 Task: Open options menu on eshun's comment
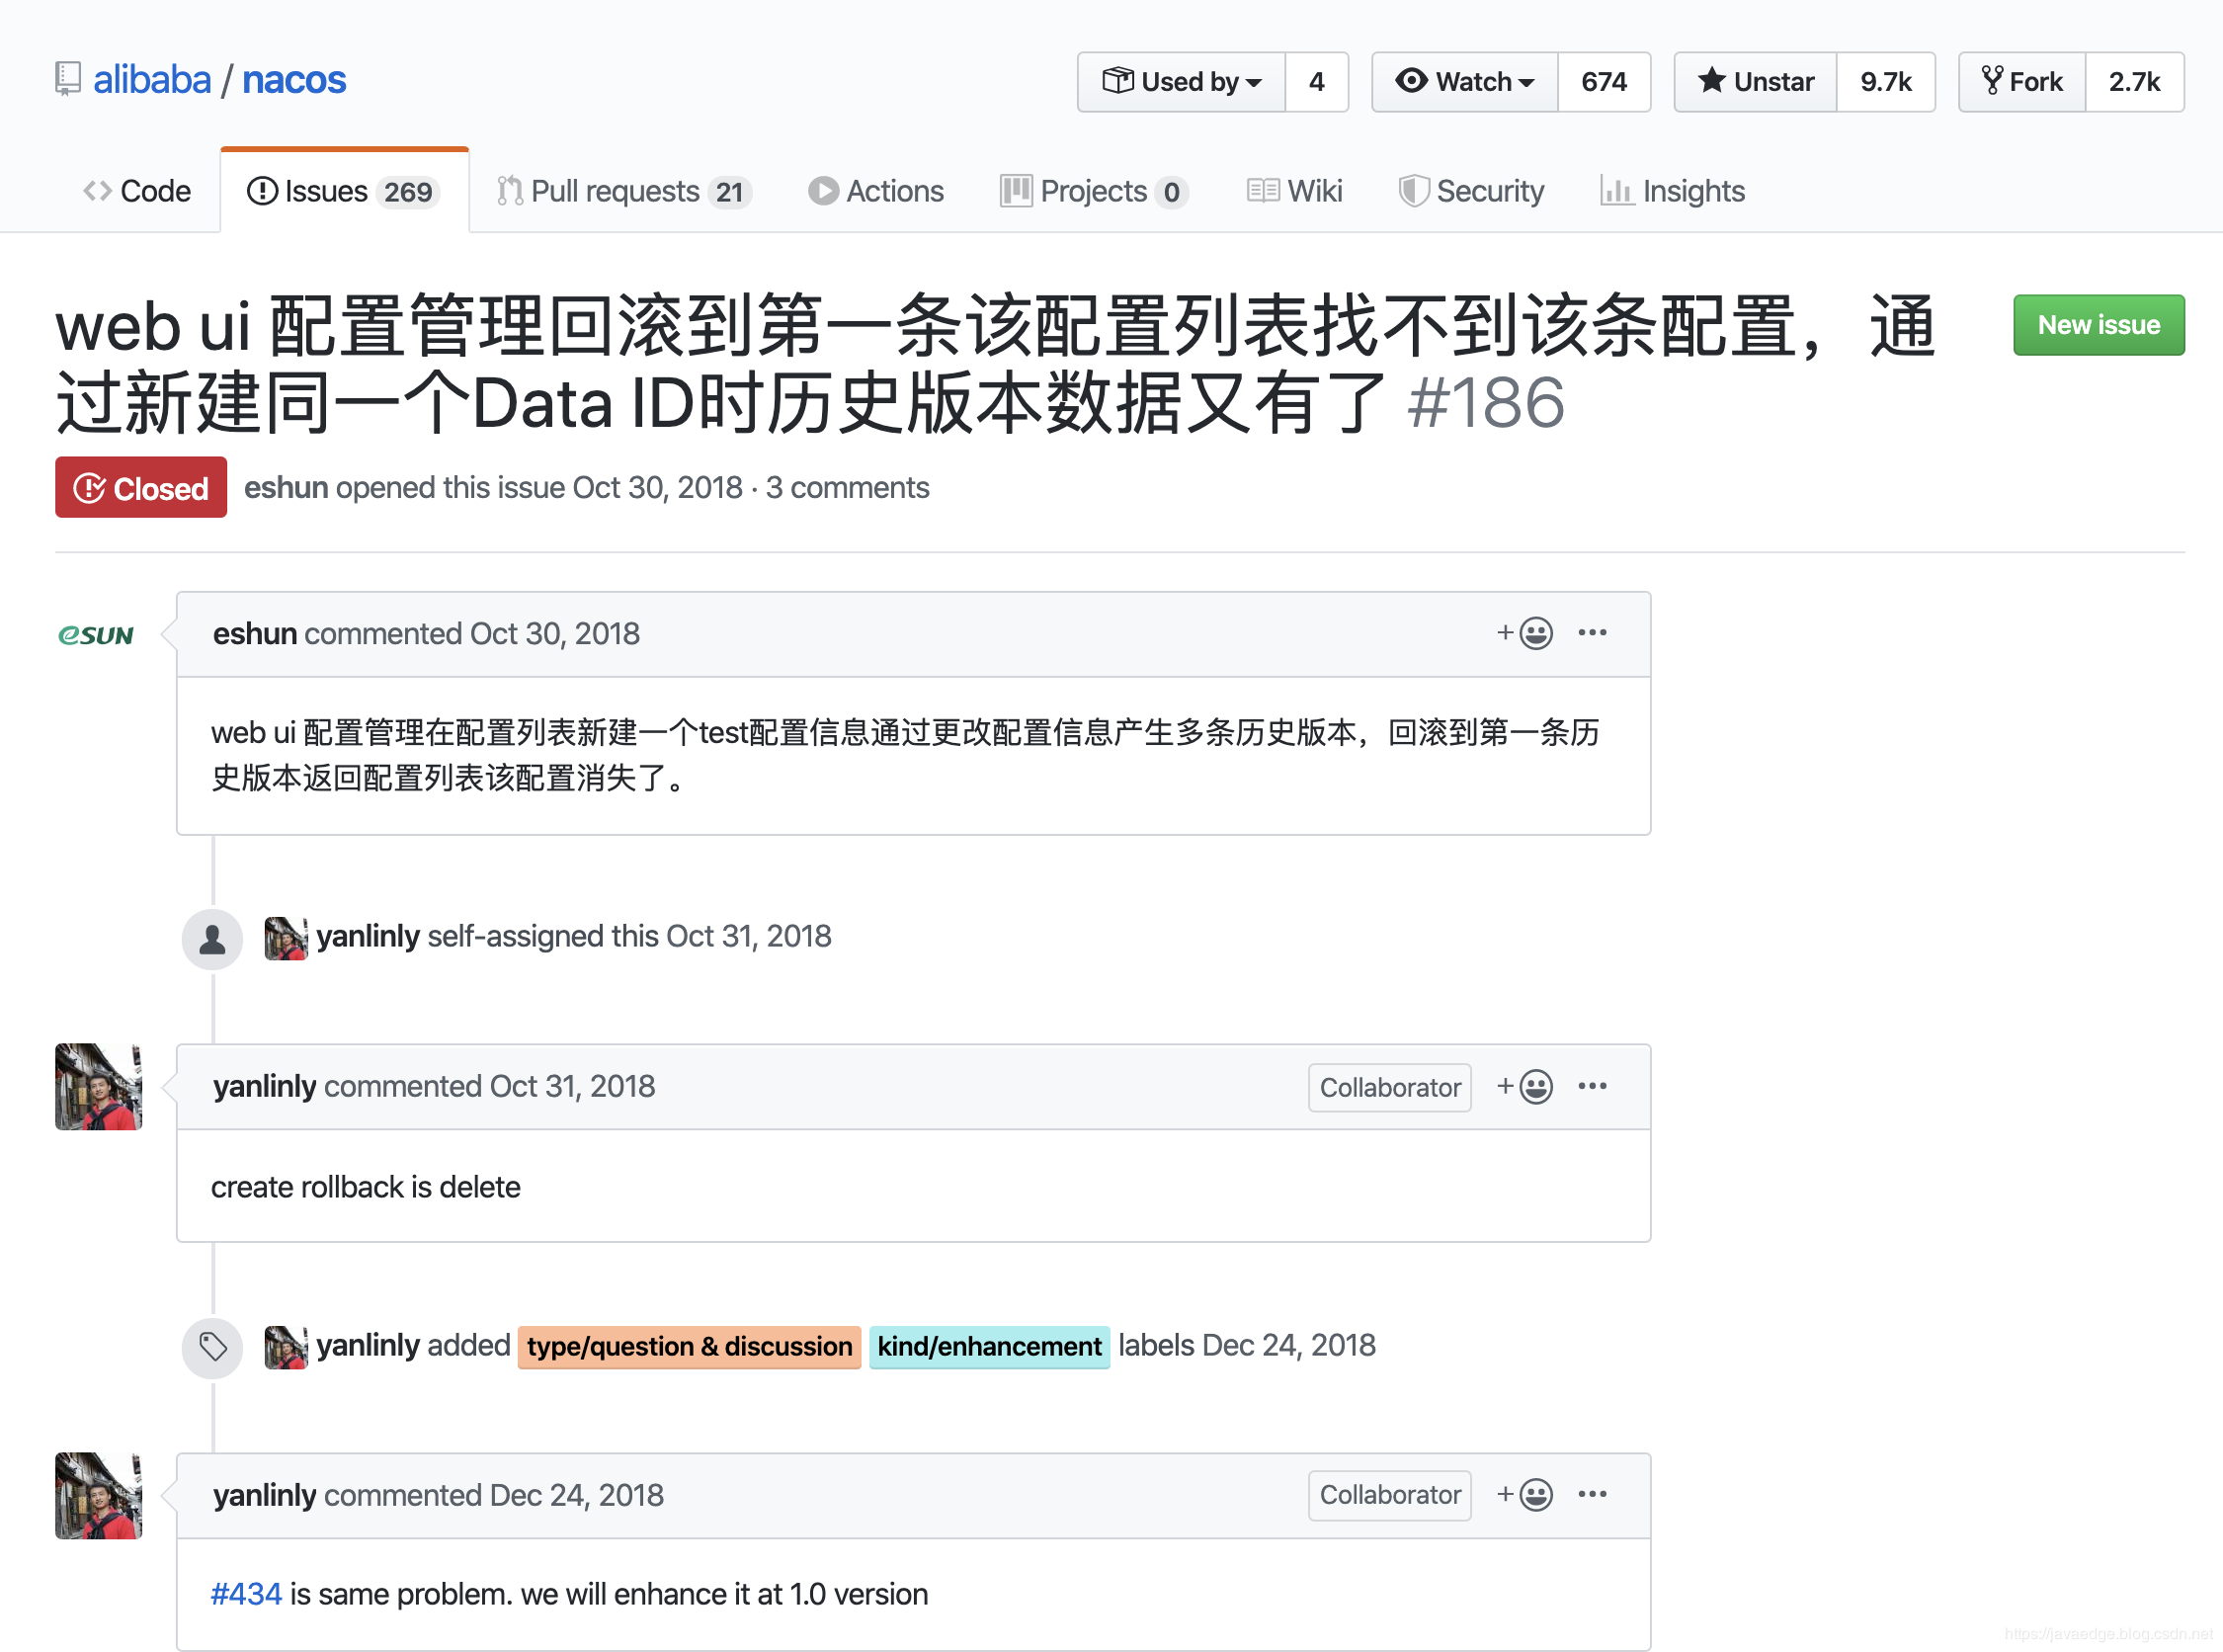(x=1592, y=633)
